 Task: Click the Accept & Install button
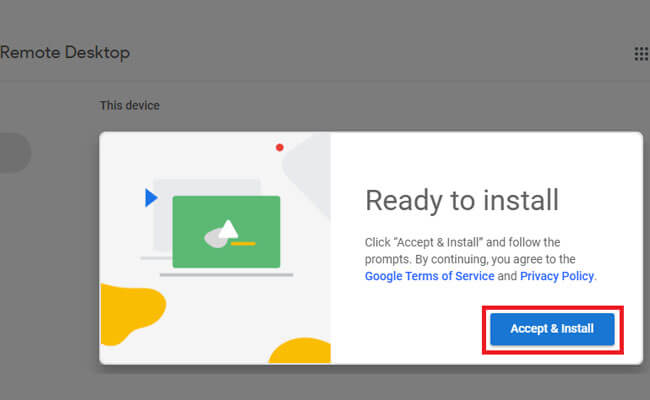(552, 329)
